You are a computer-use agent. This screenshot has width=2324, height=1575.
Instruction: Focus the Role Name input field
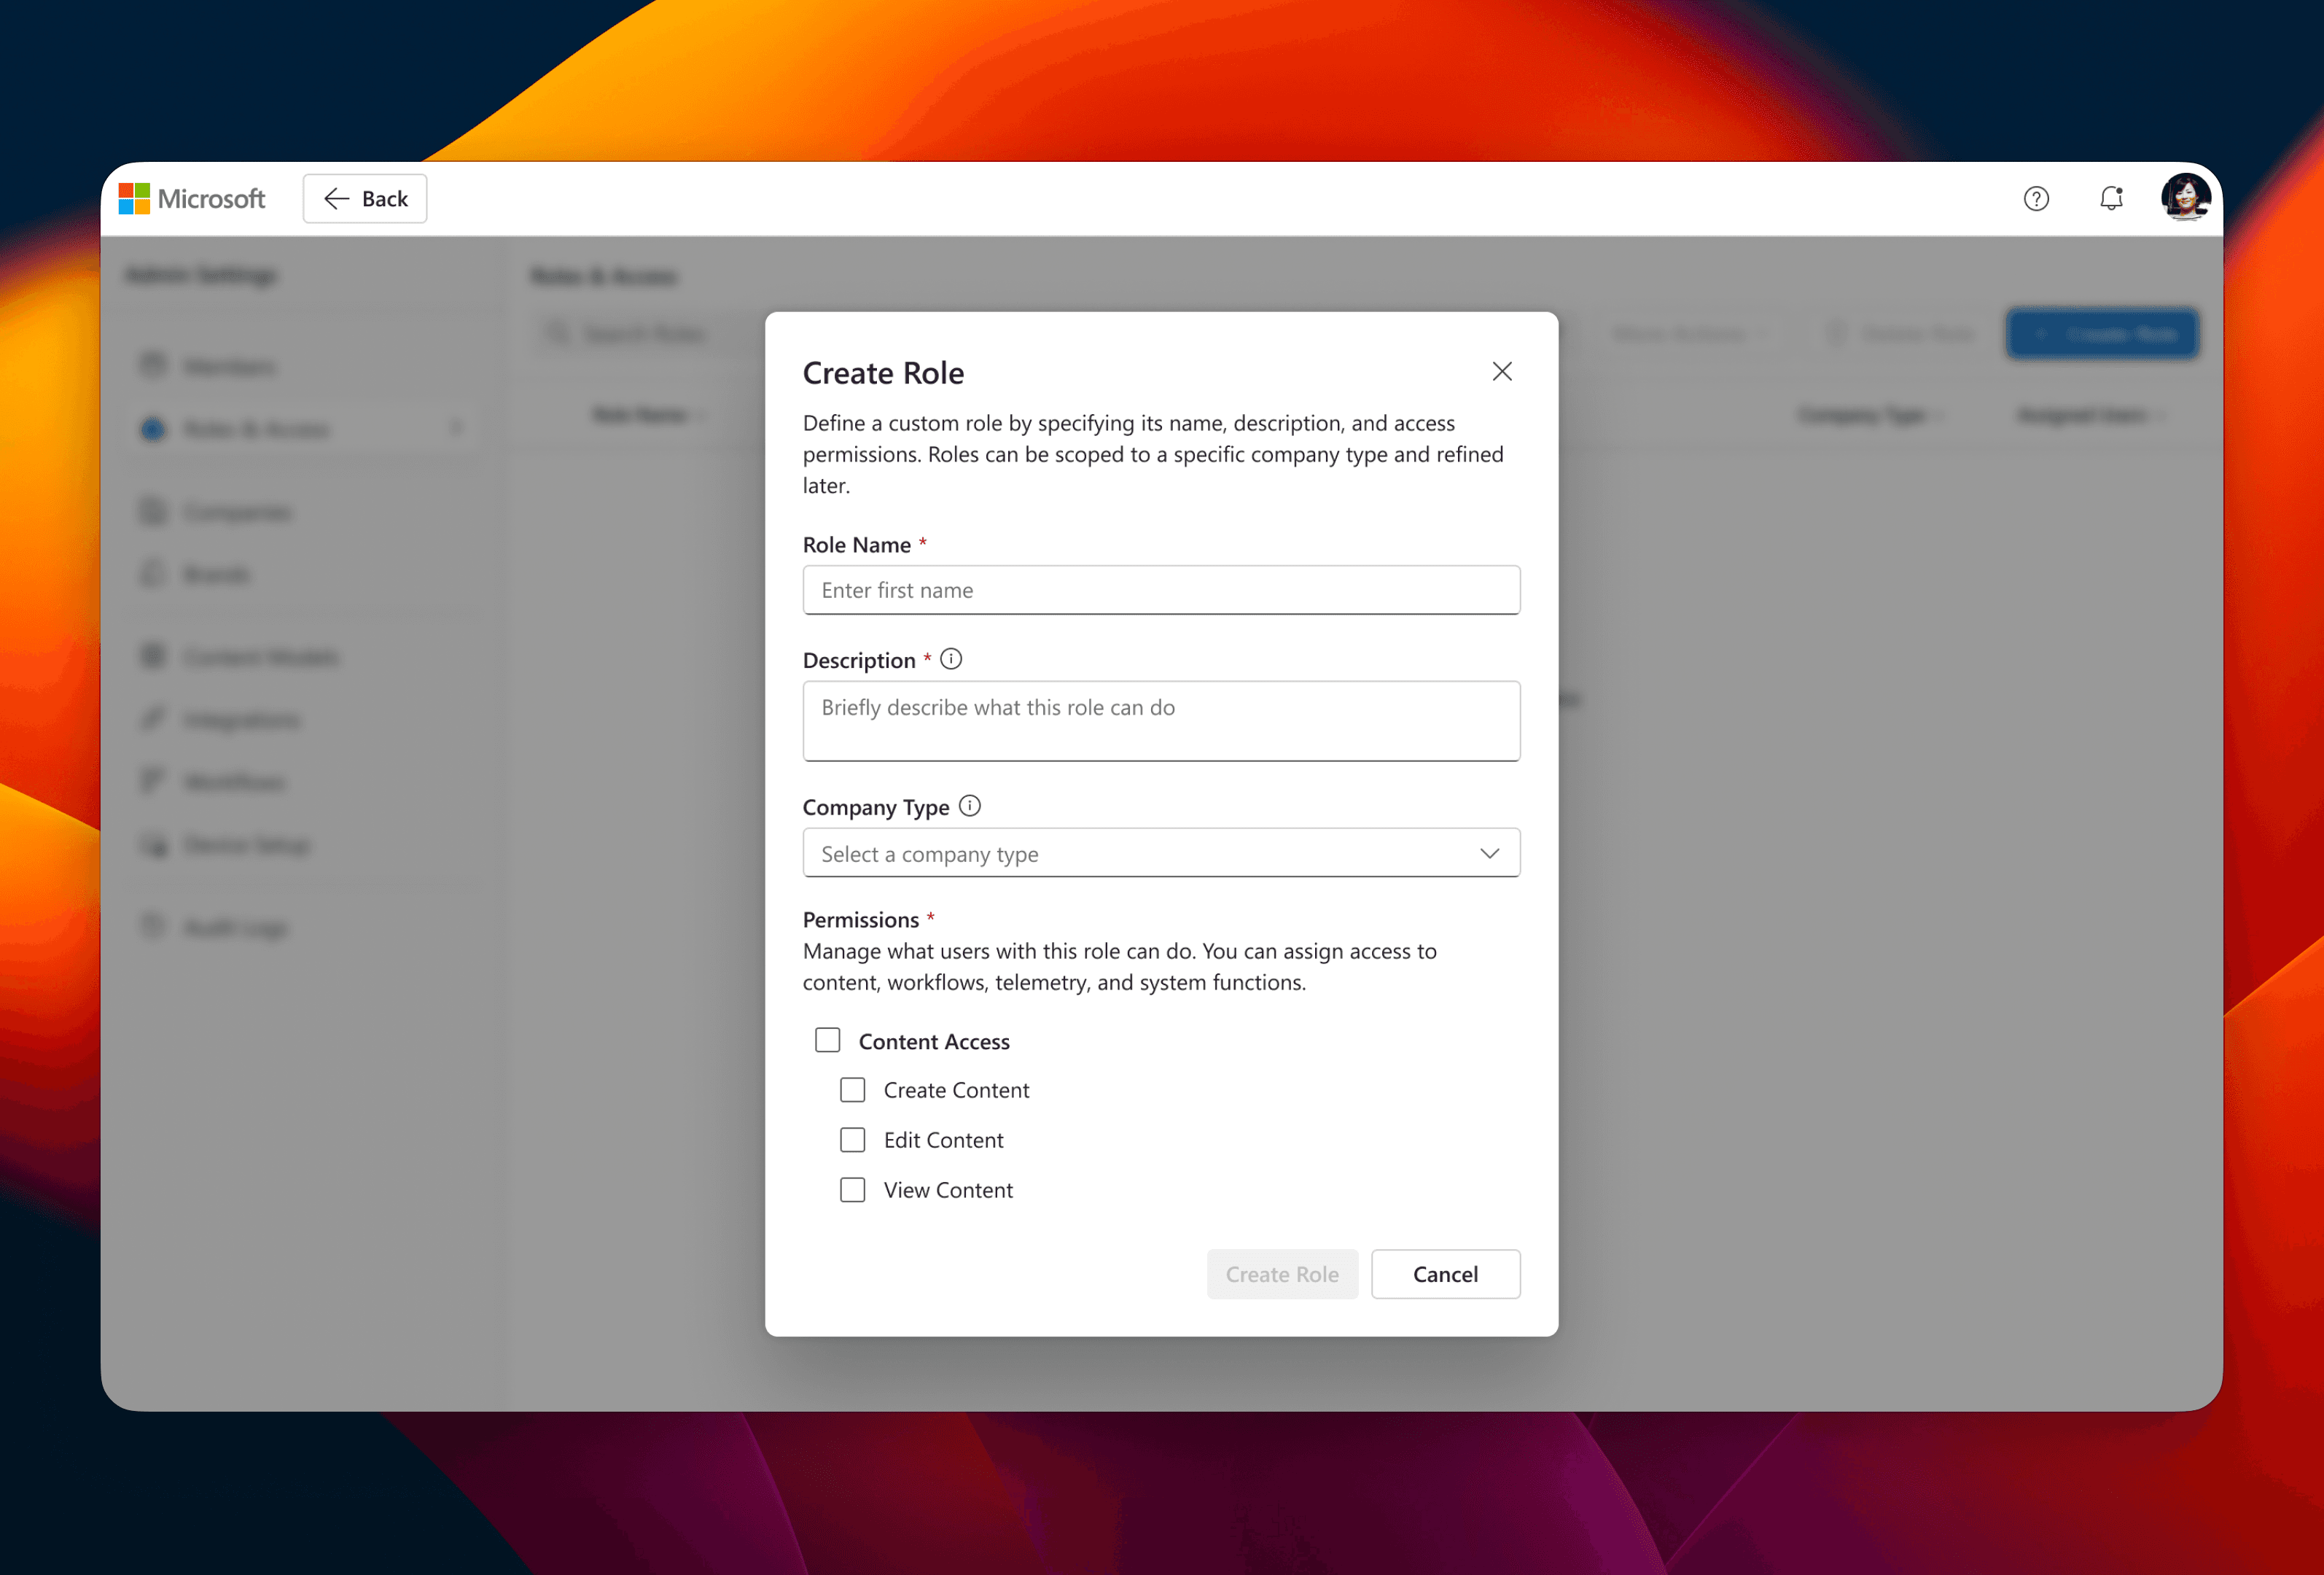pos(1161,590)
